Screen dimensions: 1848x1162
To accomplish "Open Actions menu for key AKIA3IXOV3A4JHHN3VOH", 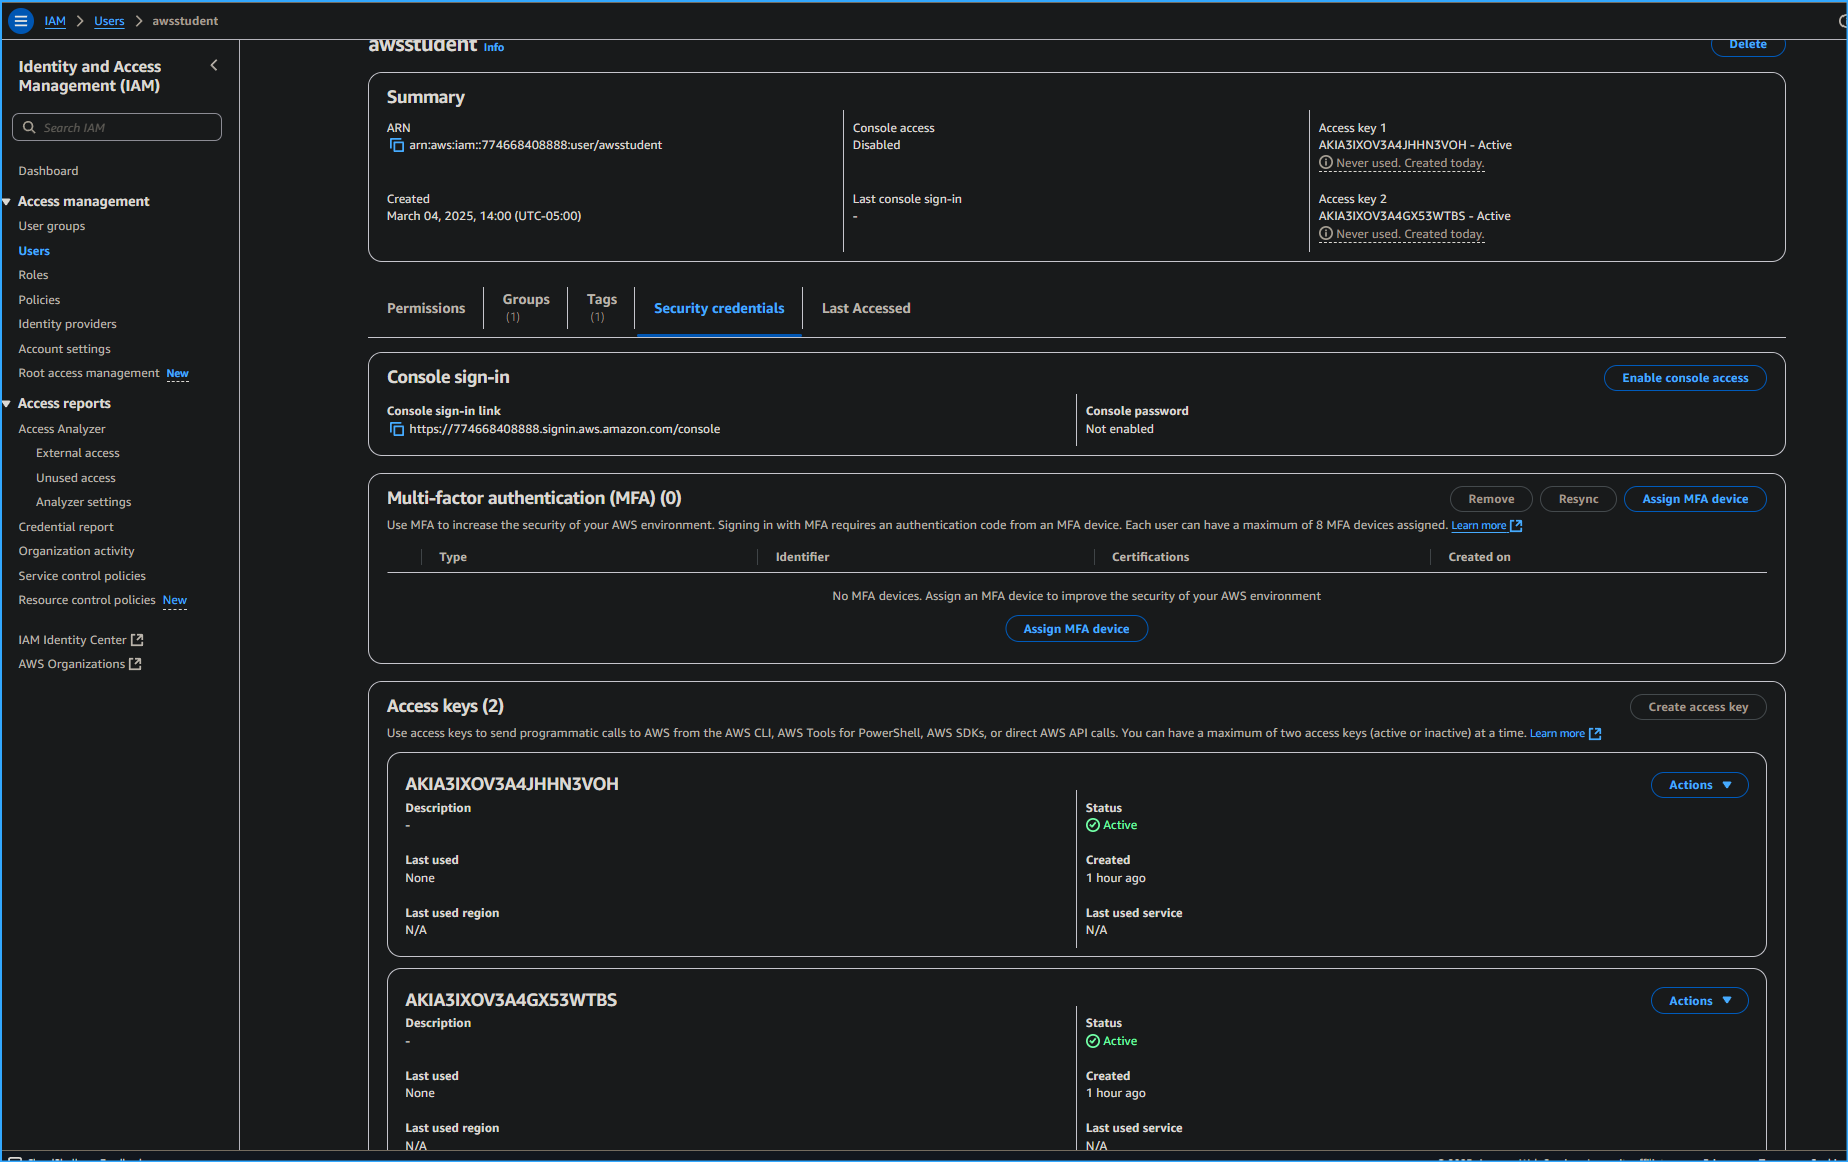I will [1698, 784].
